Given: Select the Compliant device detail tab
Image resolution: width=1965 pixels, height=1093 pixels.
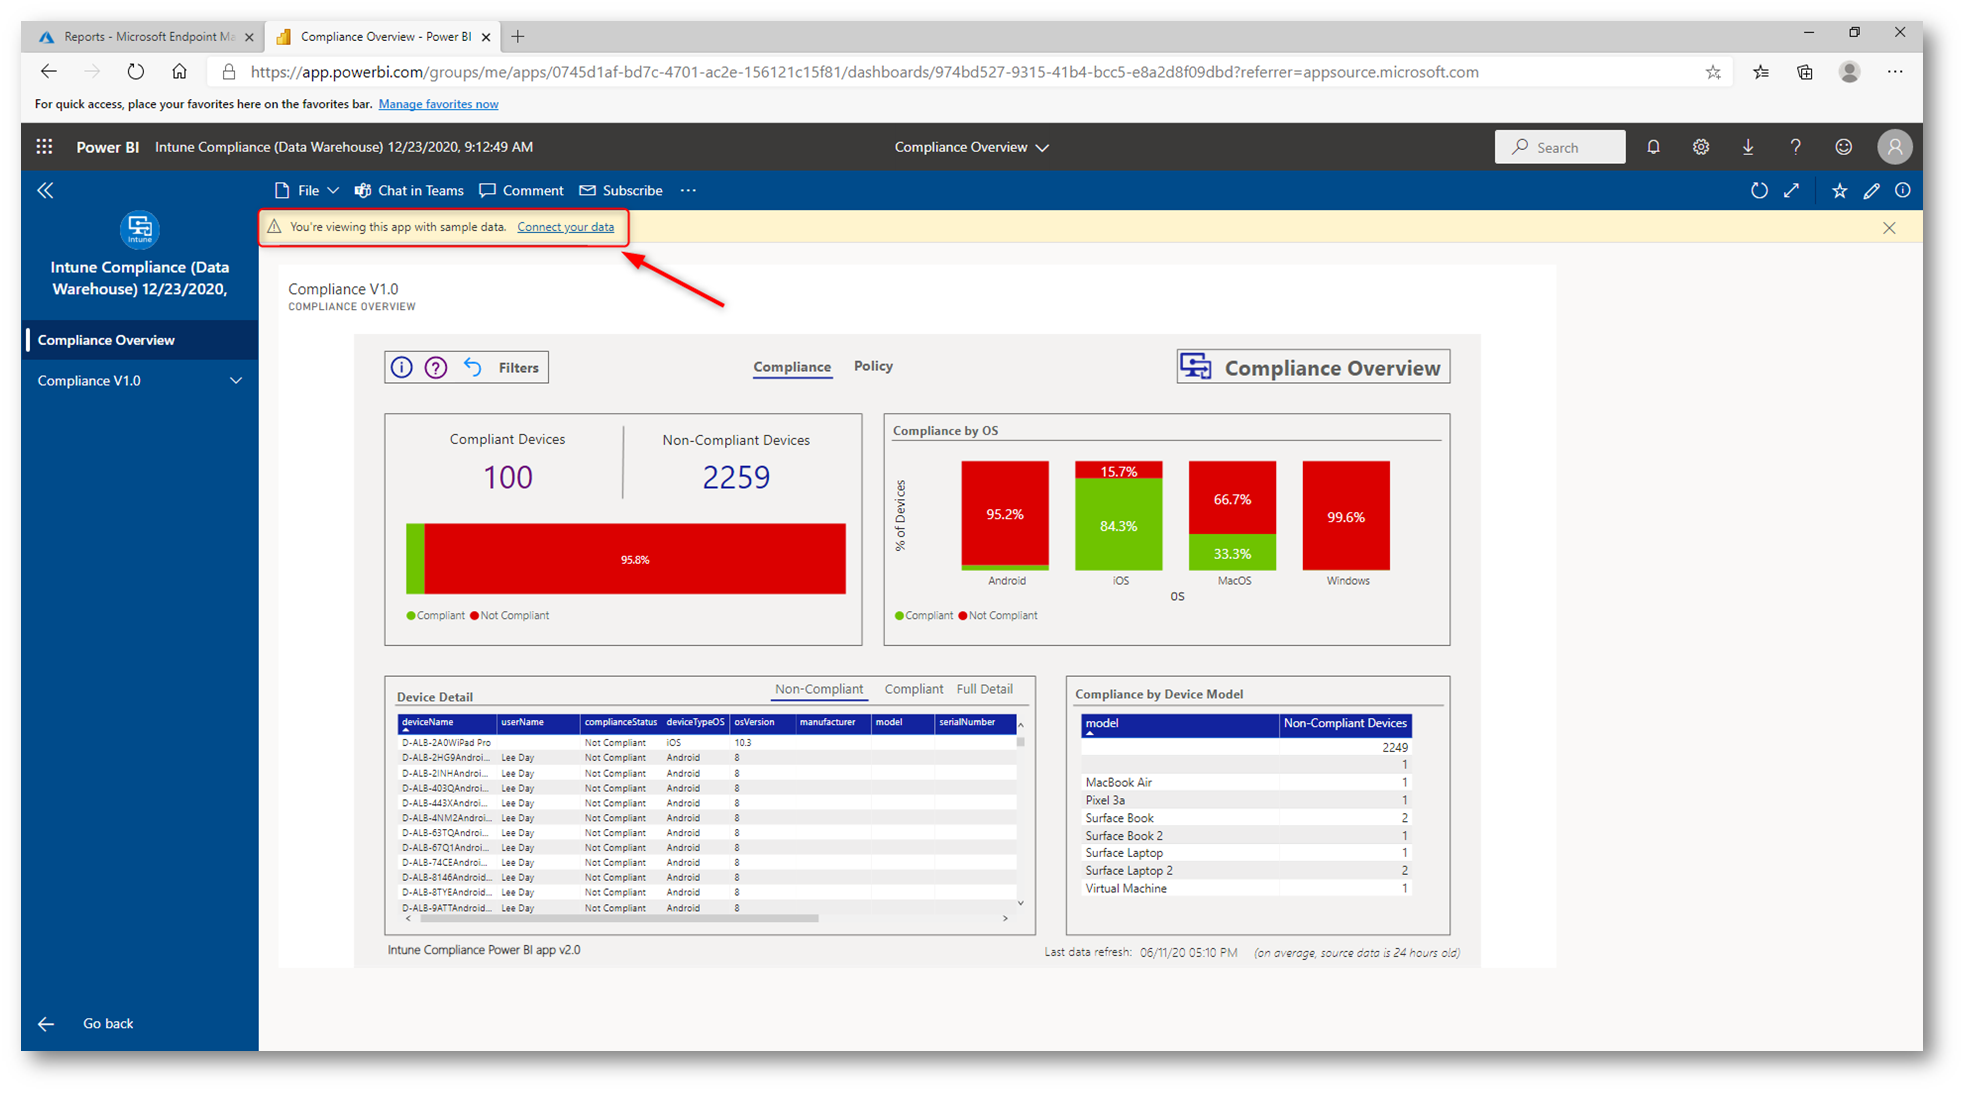Looking at the screenshot, I should (913, 689).
